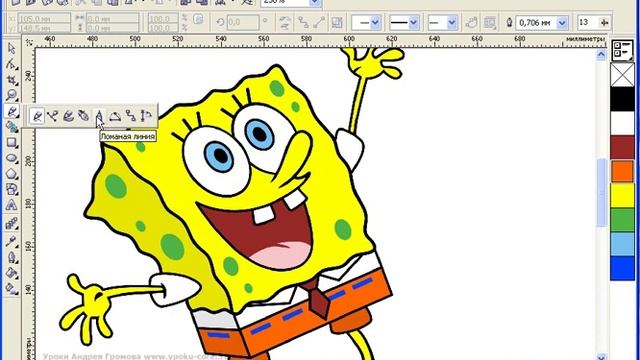Select the Interactive Fill tool

pos(11,289)
